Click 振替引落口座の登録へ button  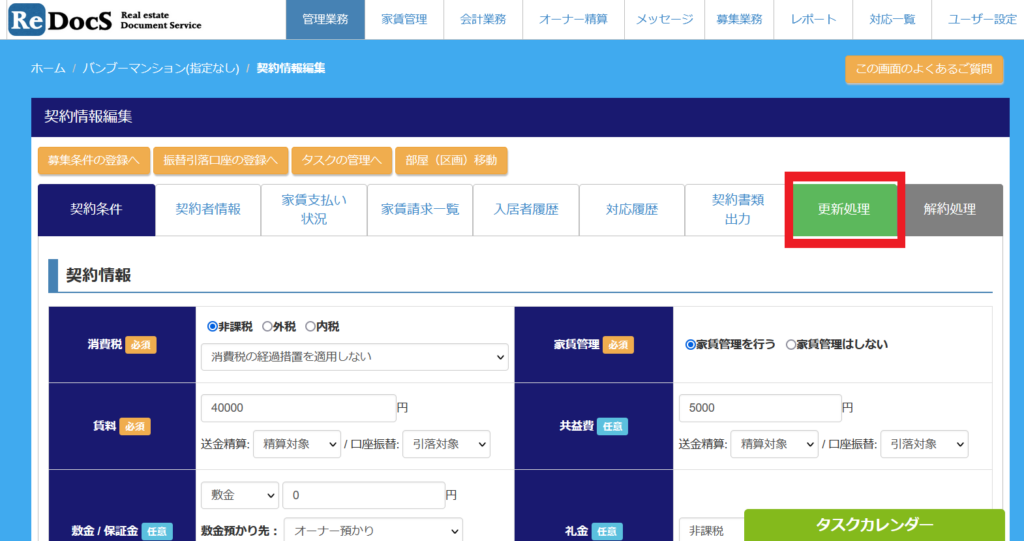221,160
